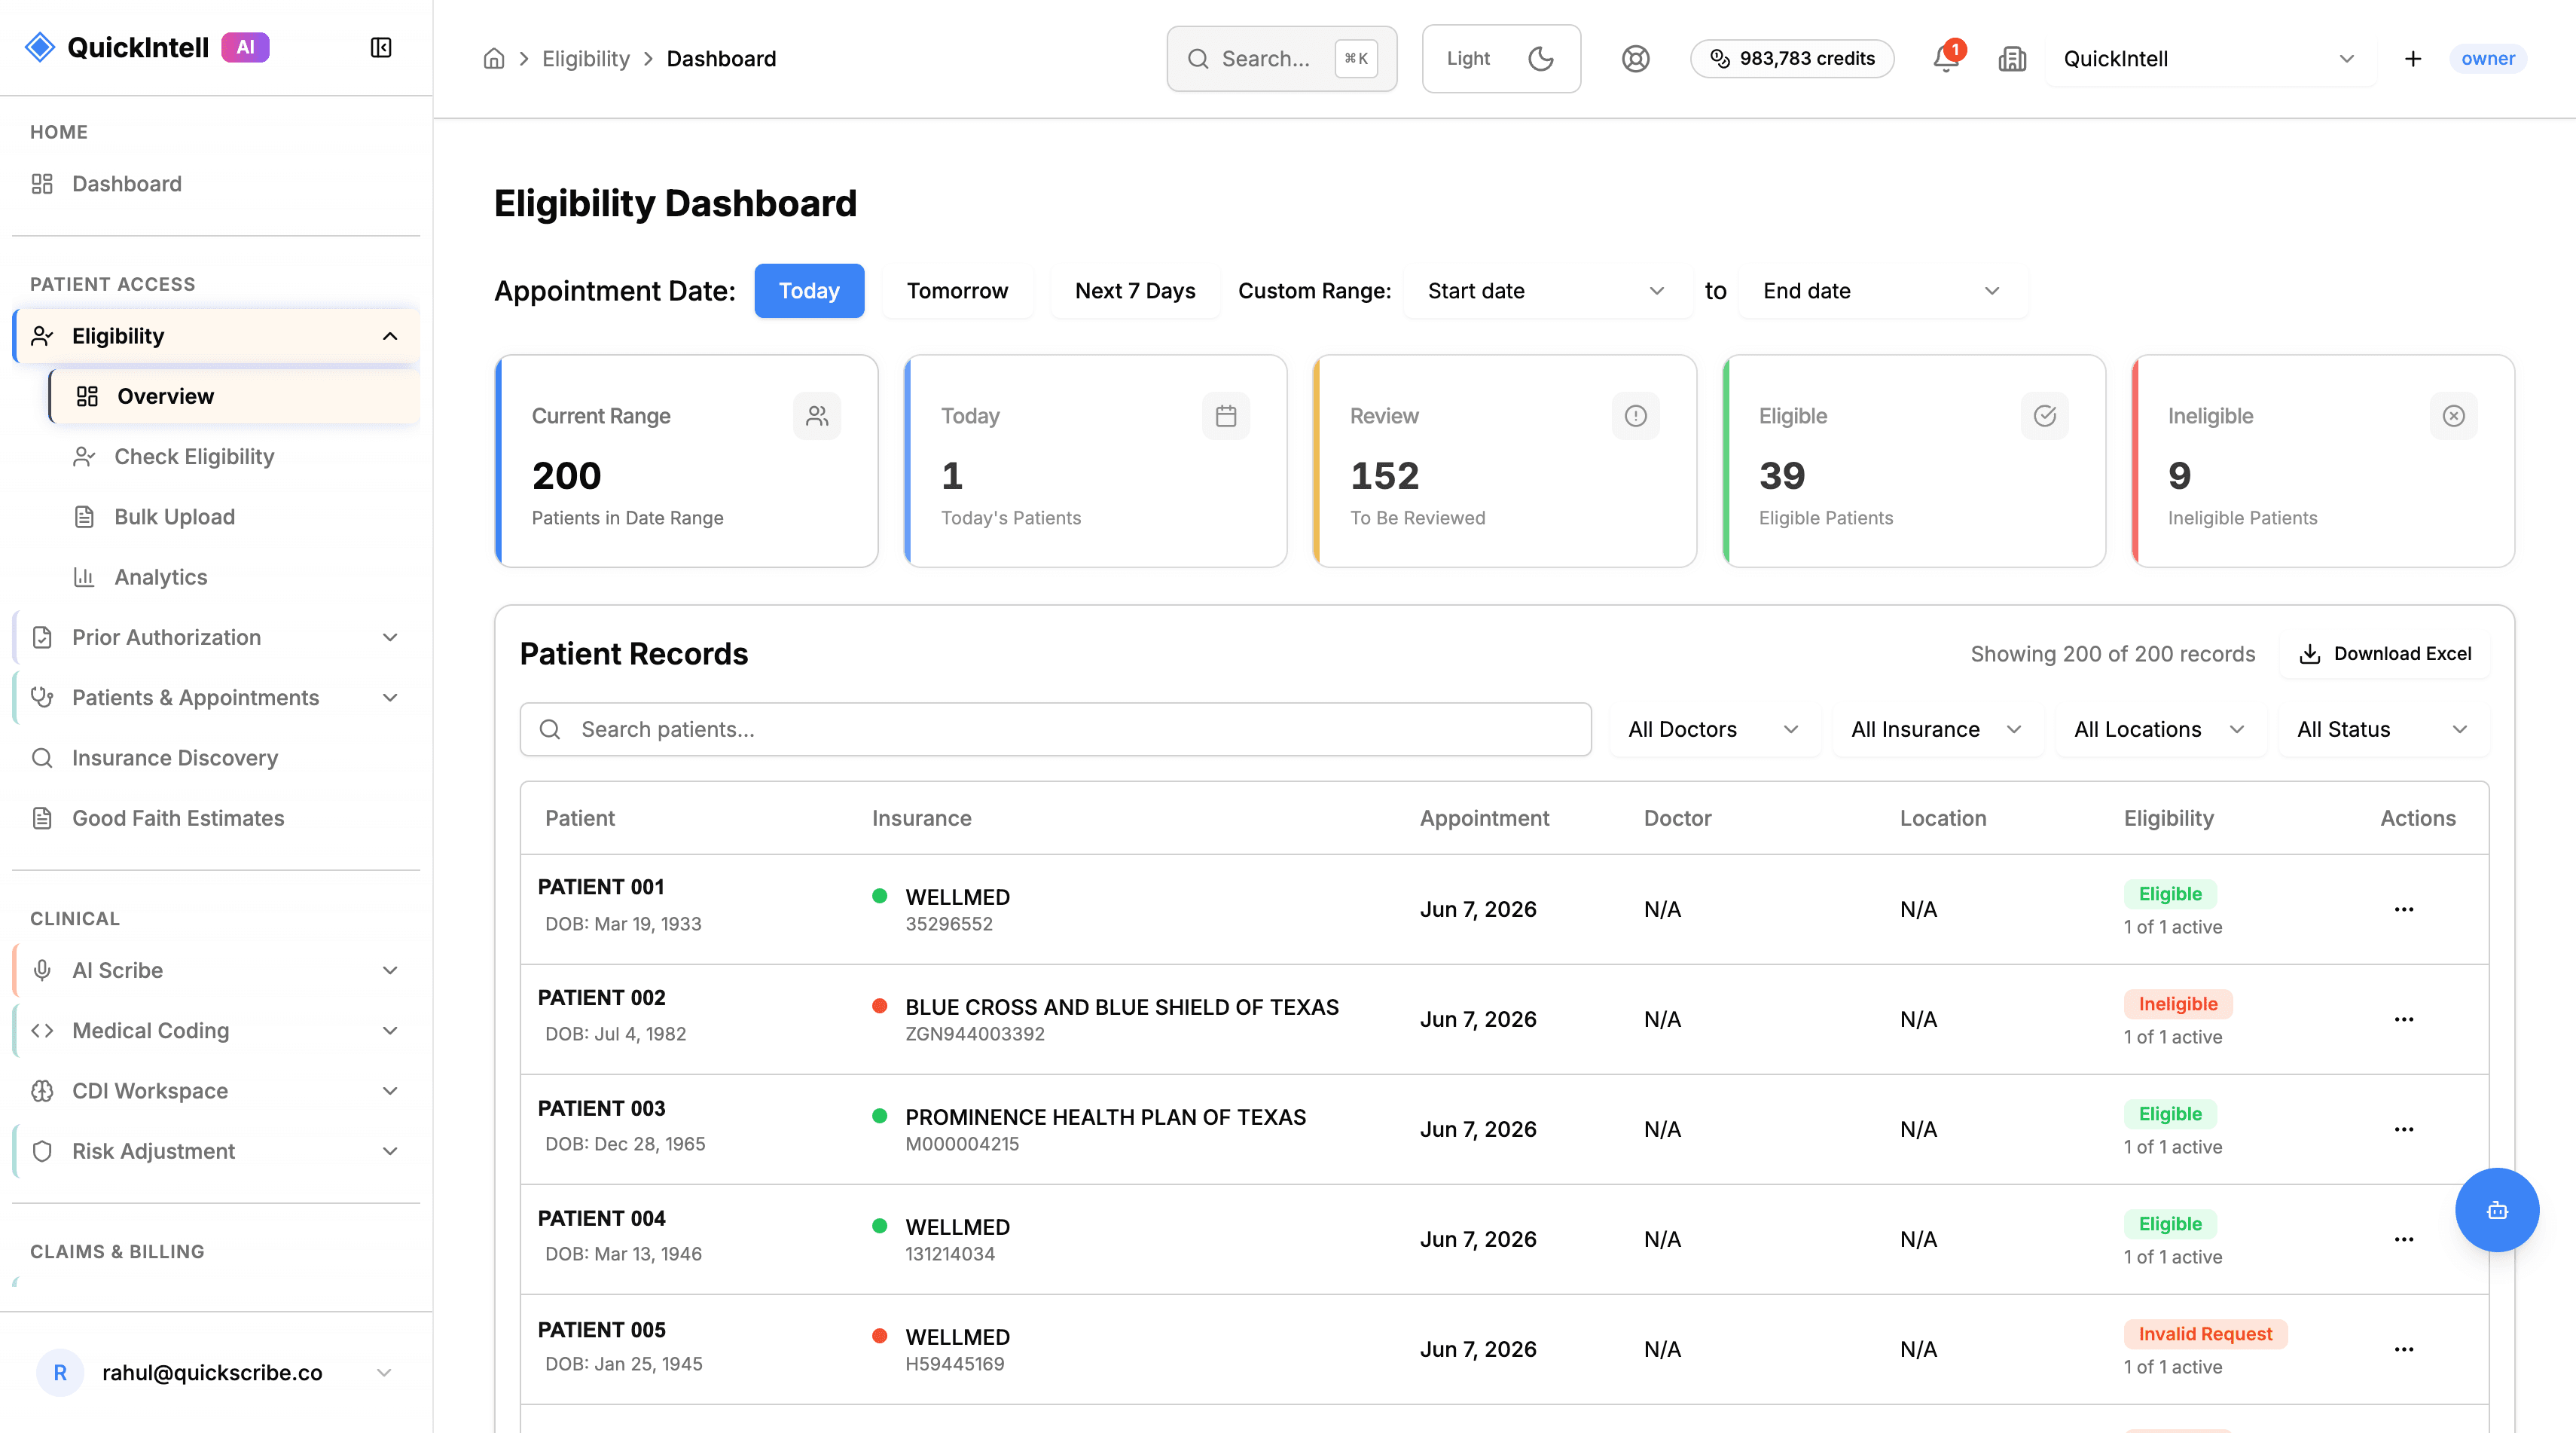Open Insurance Discovery page
The width and height of the screenshot is (2576, 1433).
pyautogui.click(x=216, y=758)
